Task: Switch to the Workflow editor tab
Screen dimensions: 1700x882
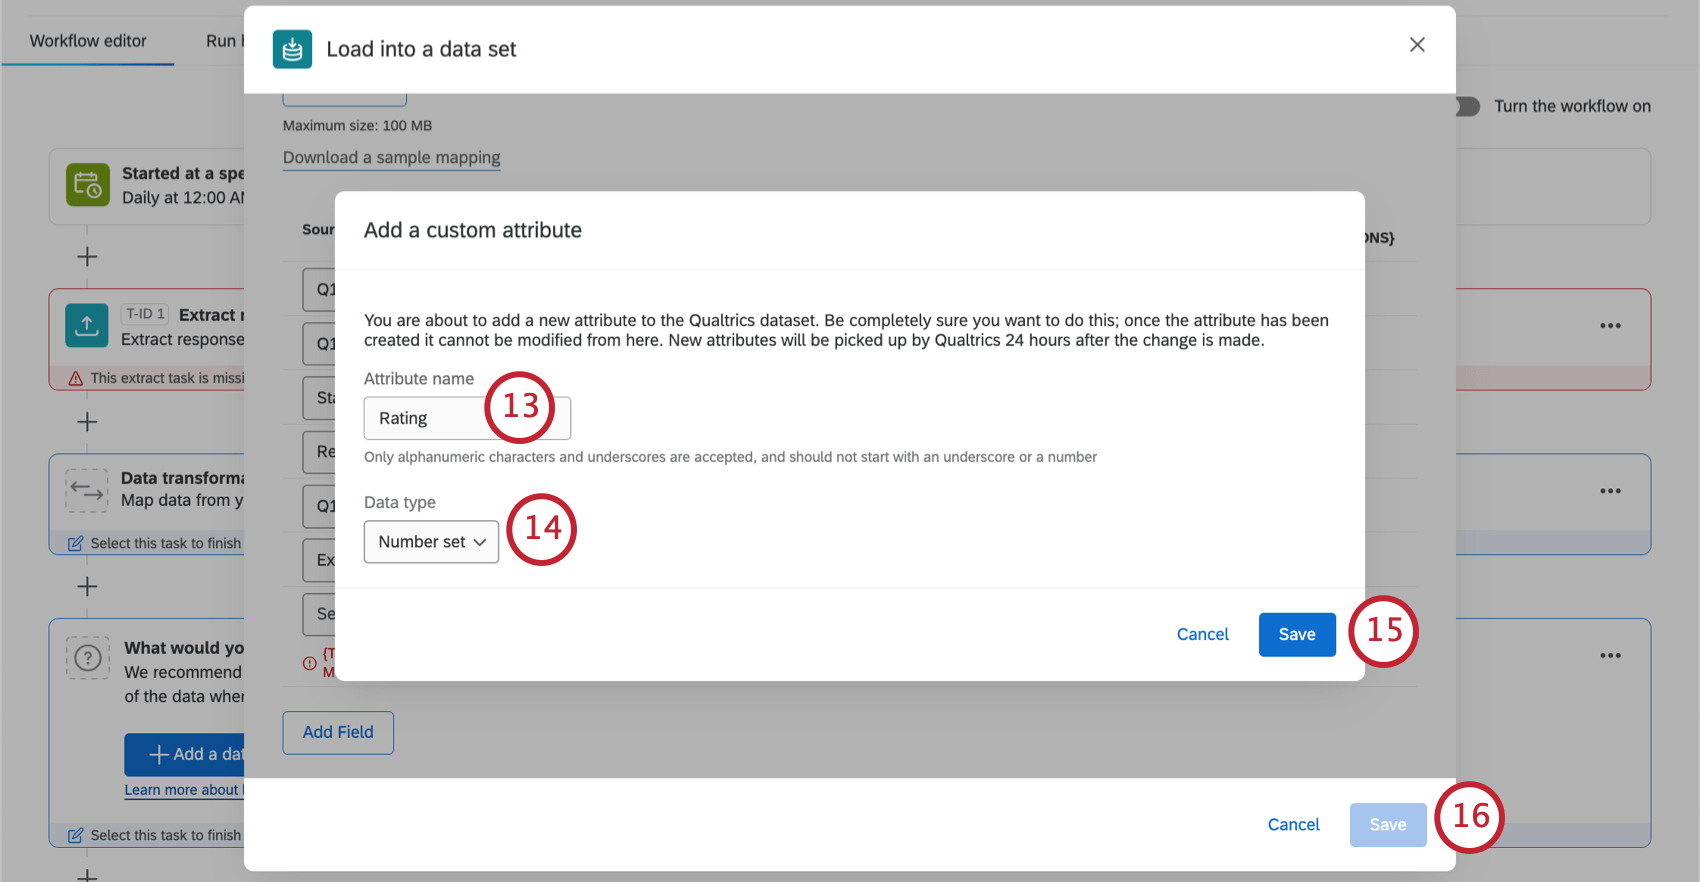Action: pyautogui.click(x=88, y=40)
